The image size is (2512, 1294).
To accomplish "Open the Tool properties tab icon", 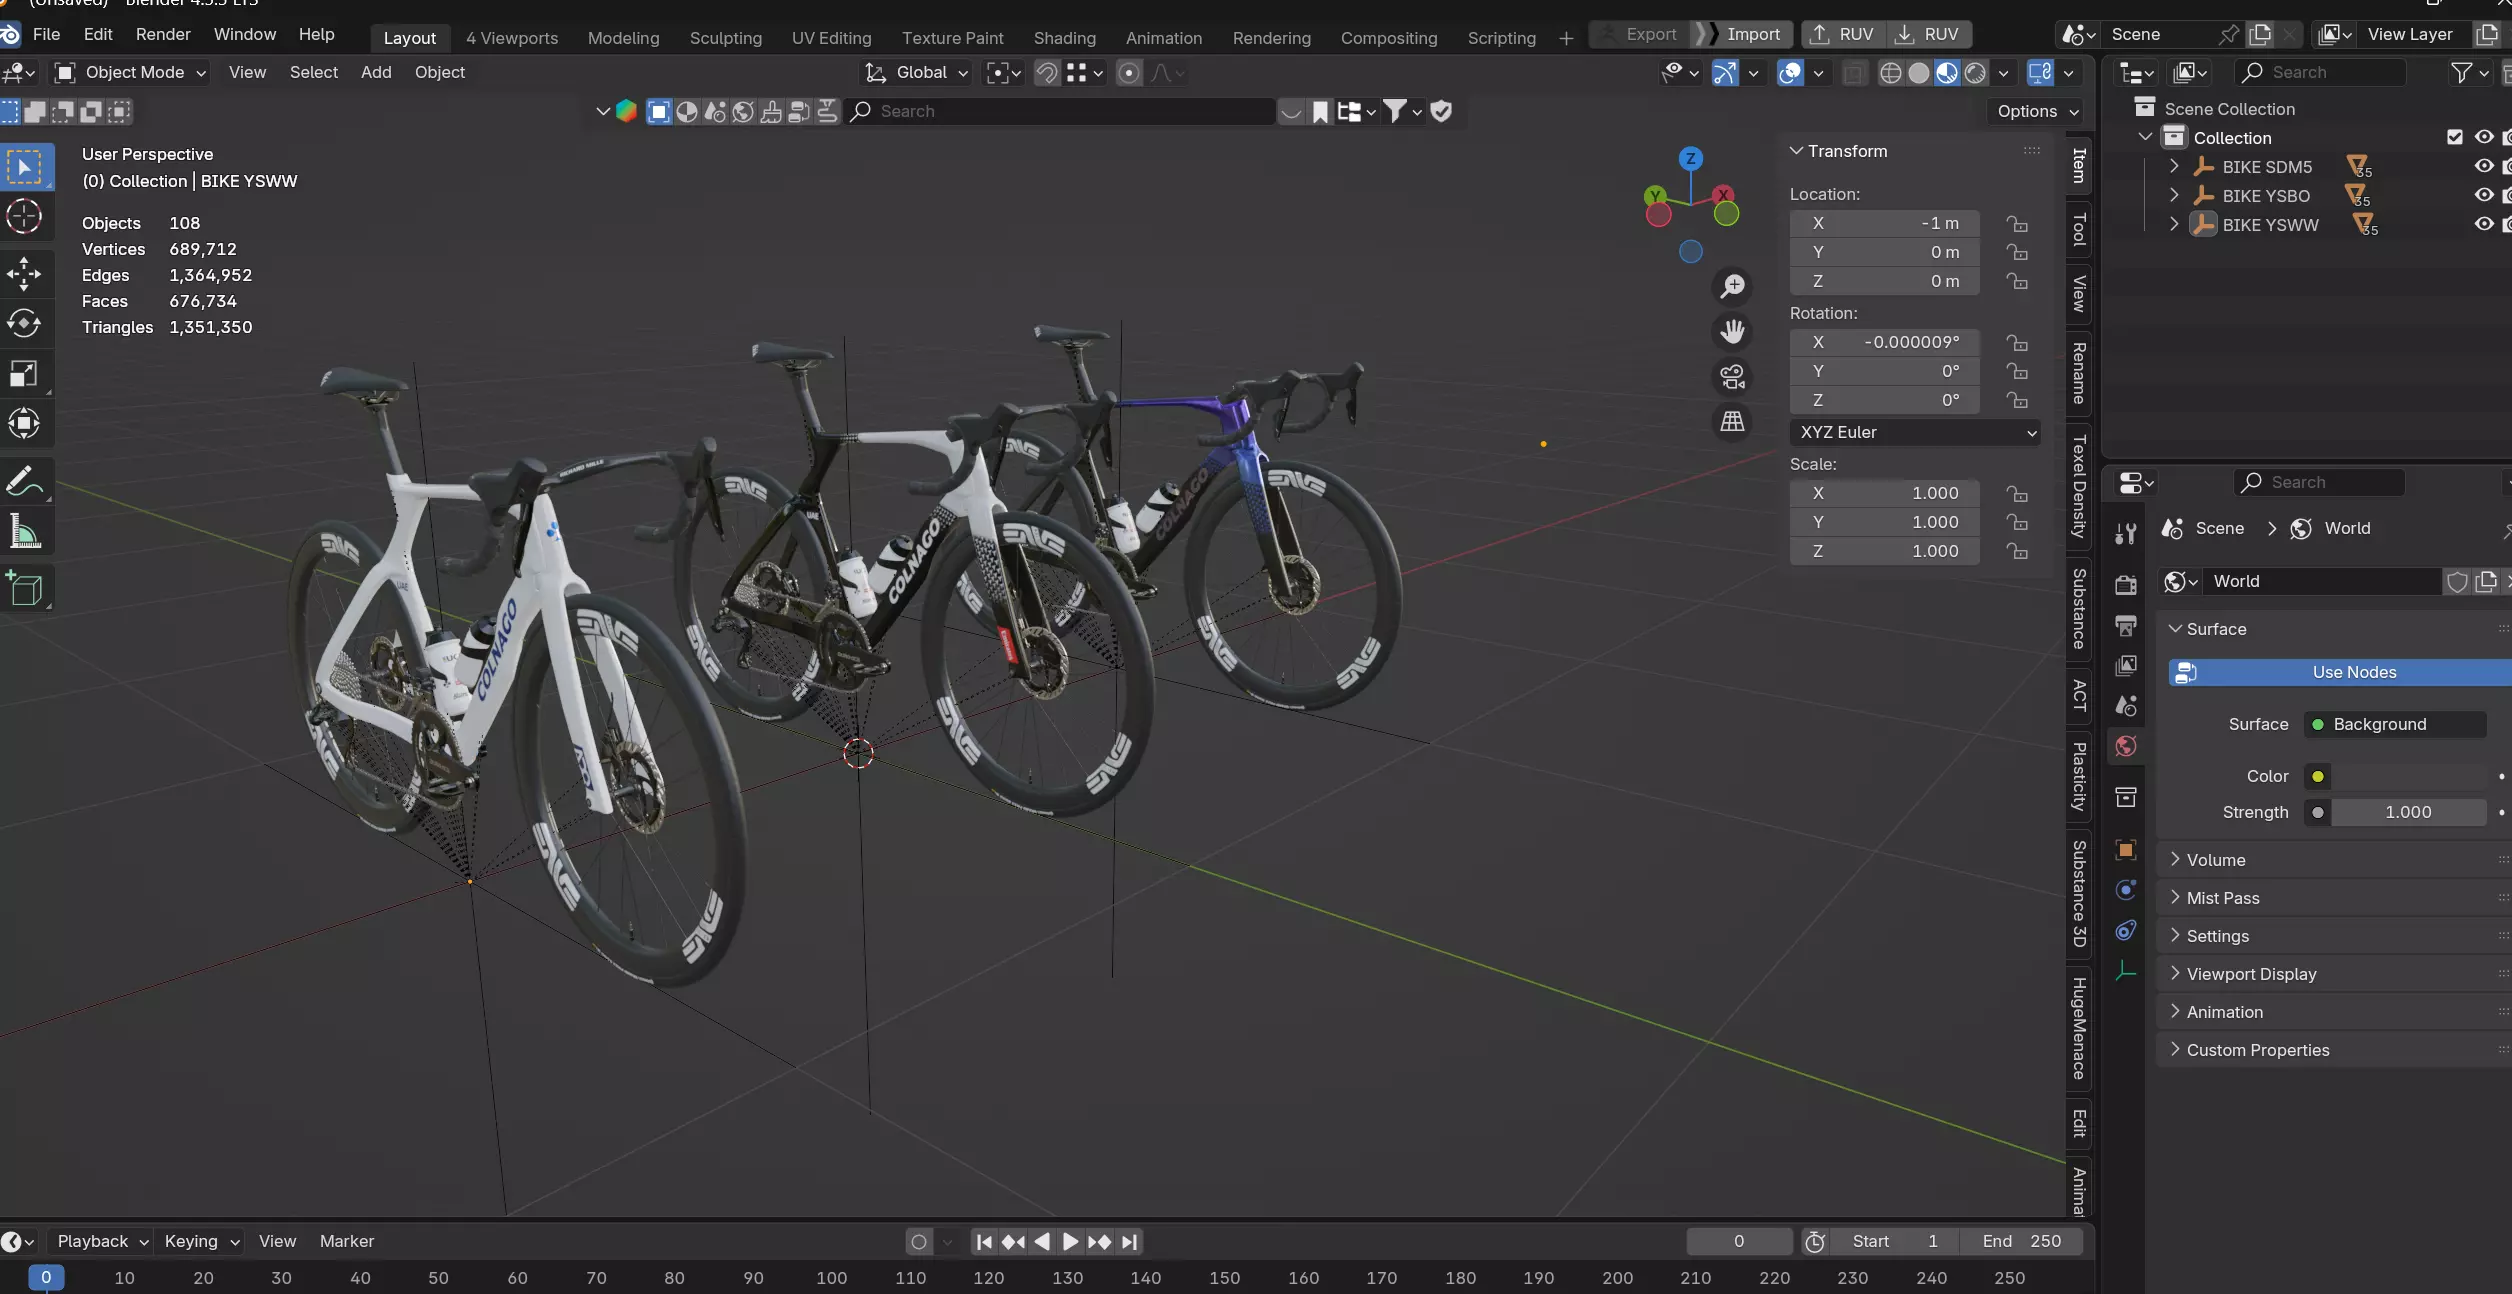I will click(x=2126, y=534).
